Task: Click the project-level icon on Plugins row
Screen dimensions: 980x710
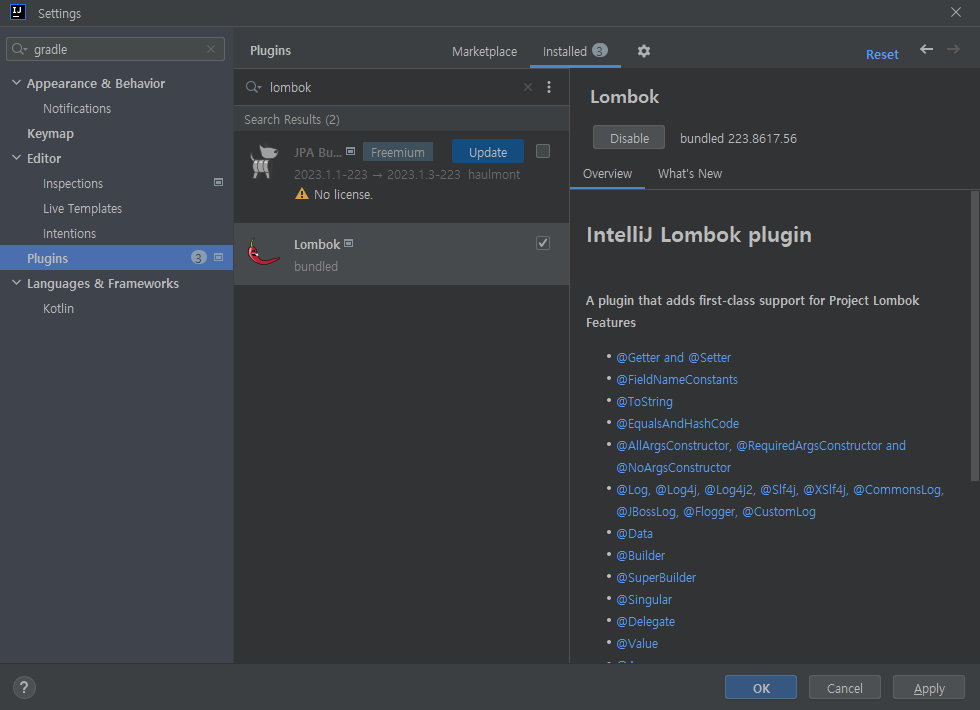Action: (x=218, y=258)
